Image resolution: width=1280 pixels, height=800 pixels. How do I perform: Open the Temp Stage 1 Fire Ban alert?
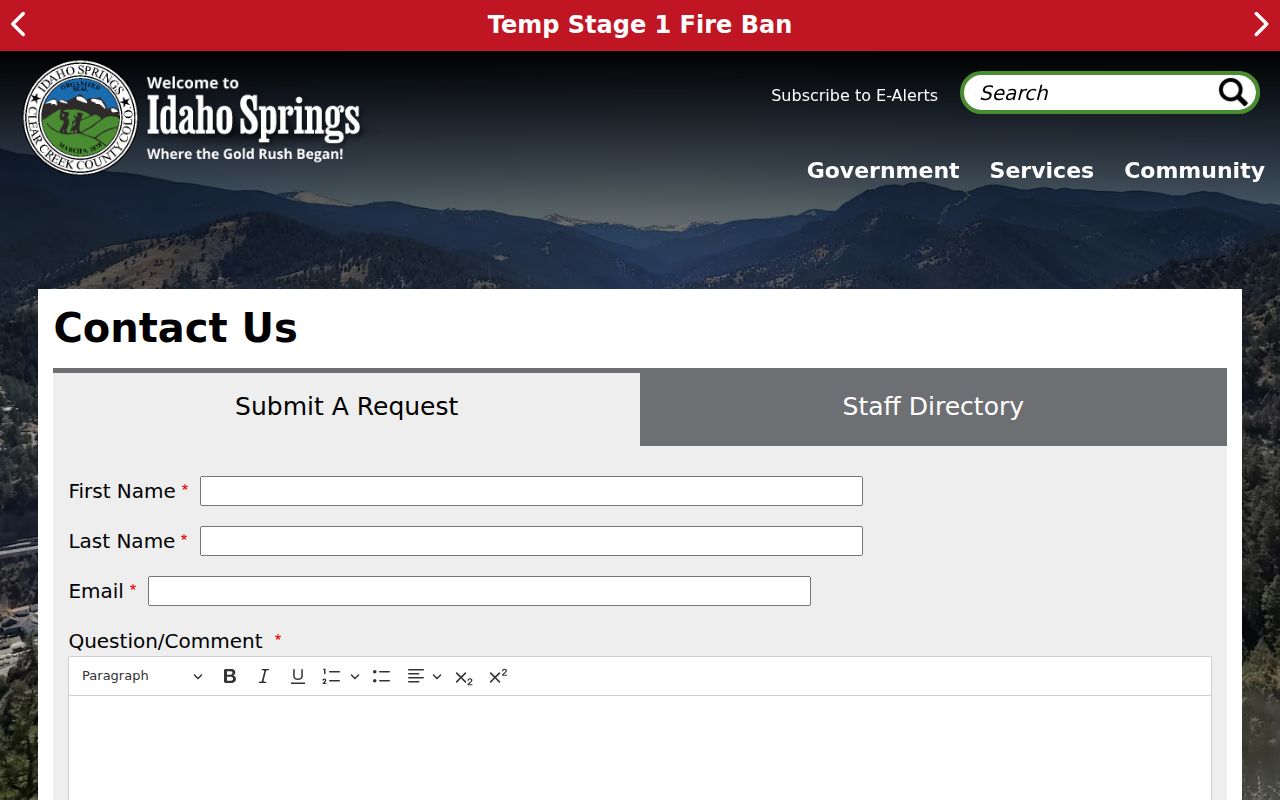pos(640,25)
